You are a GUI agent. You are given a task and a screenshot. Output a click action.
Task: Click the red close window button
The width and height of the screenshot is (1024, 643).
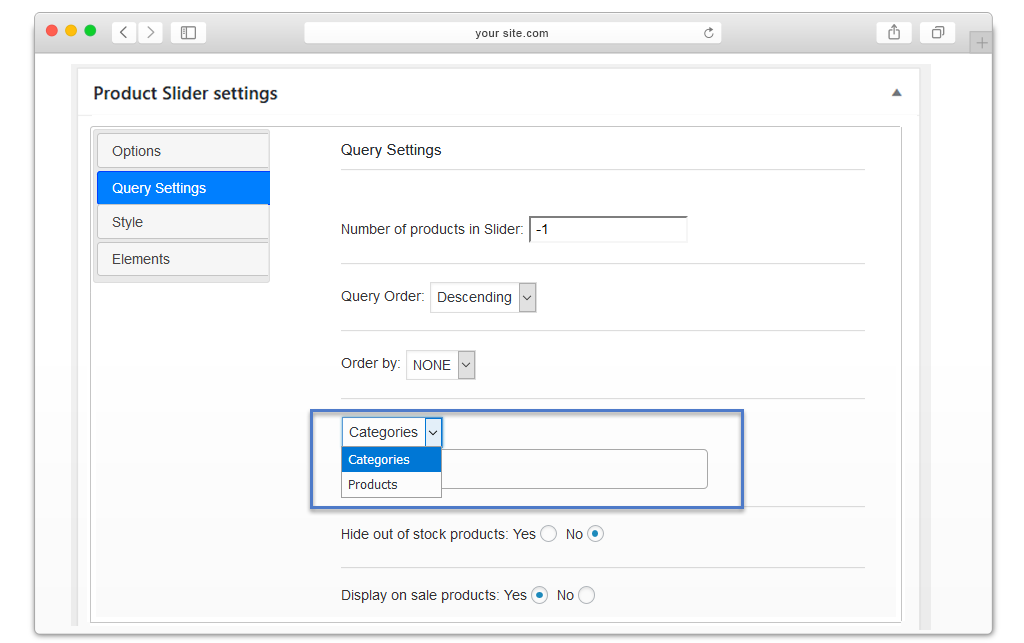(x=52, y=31)
